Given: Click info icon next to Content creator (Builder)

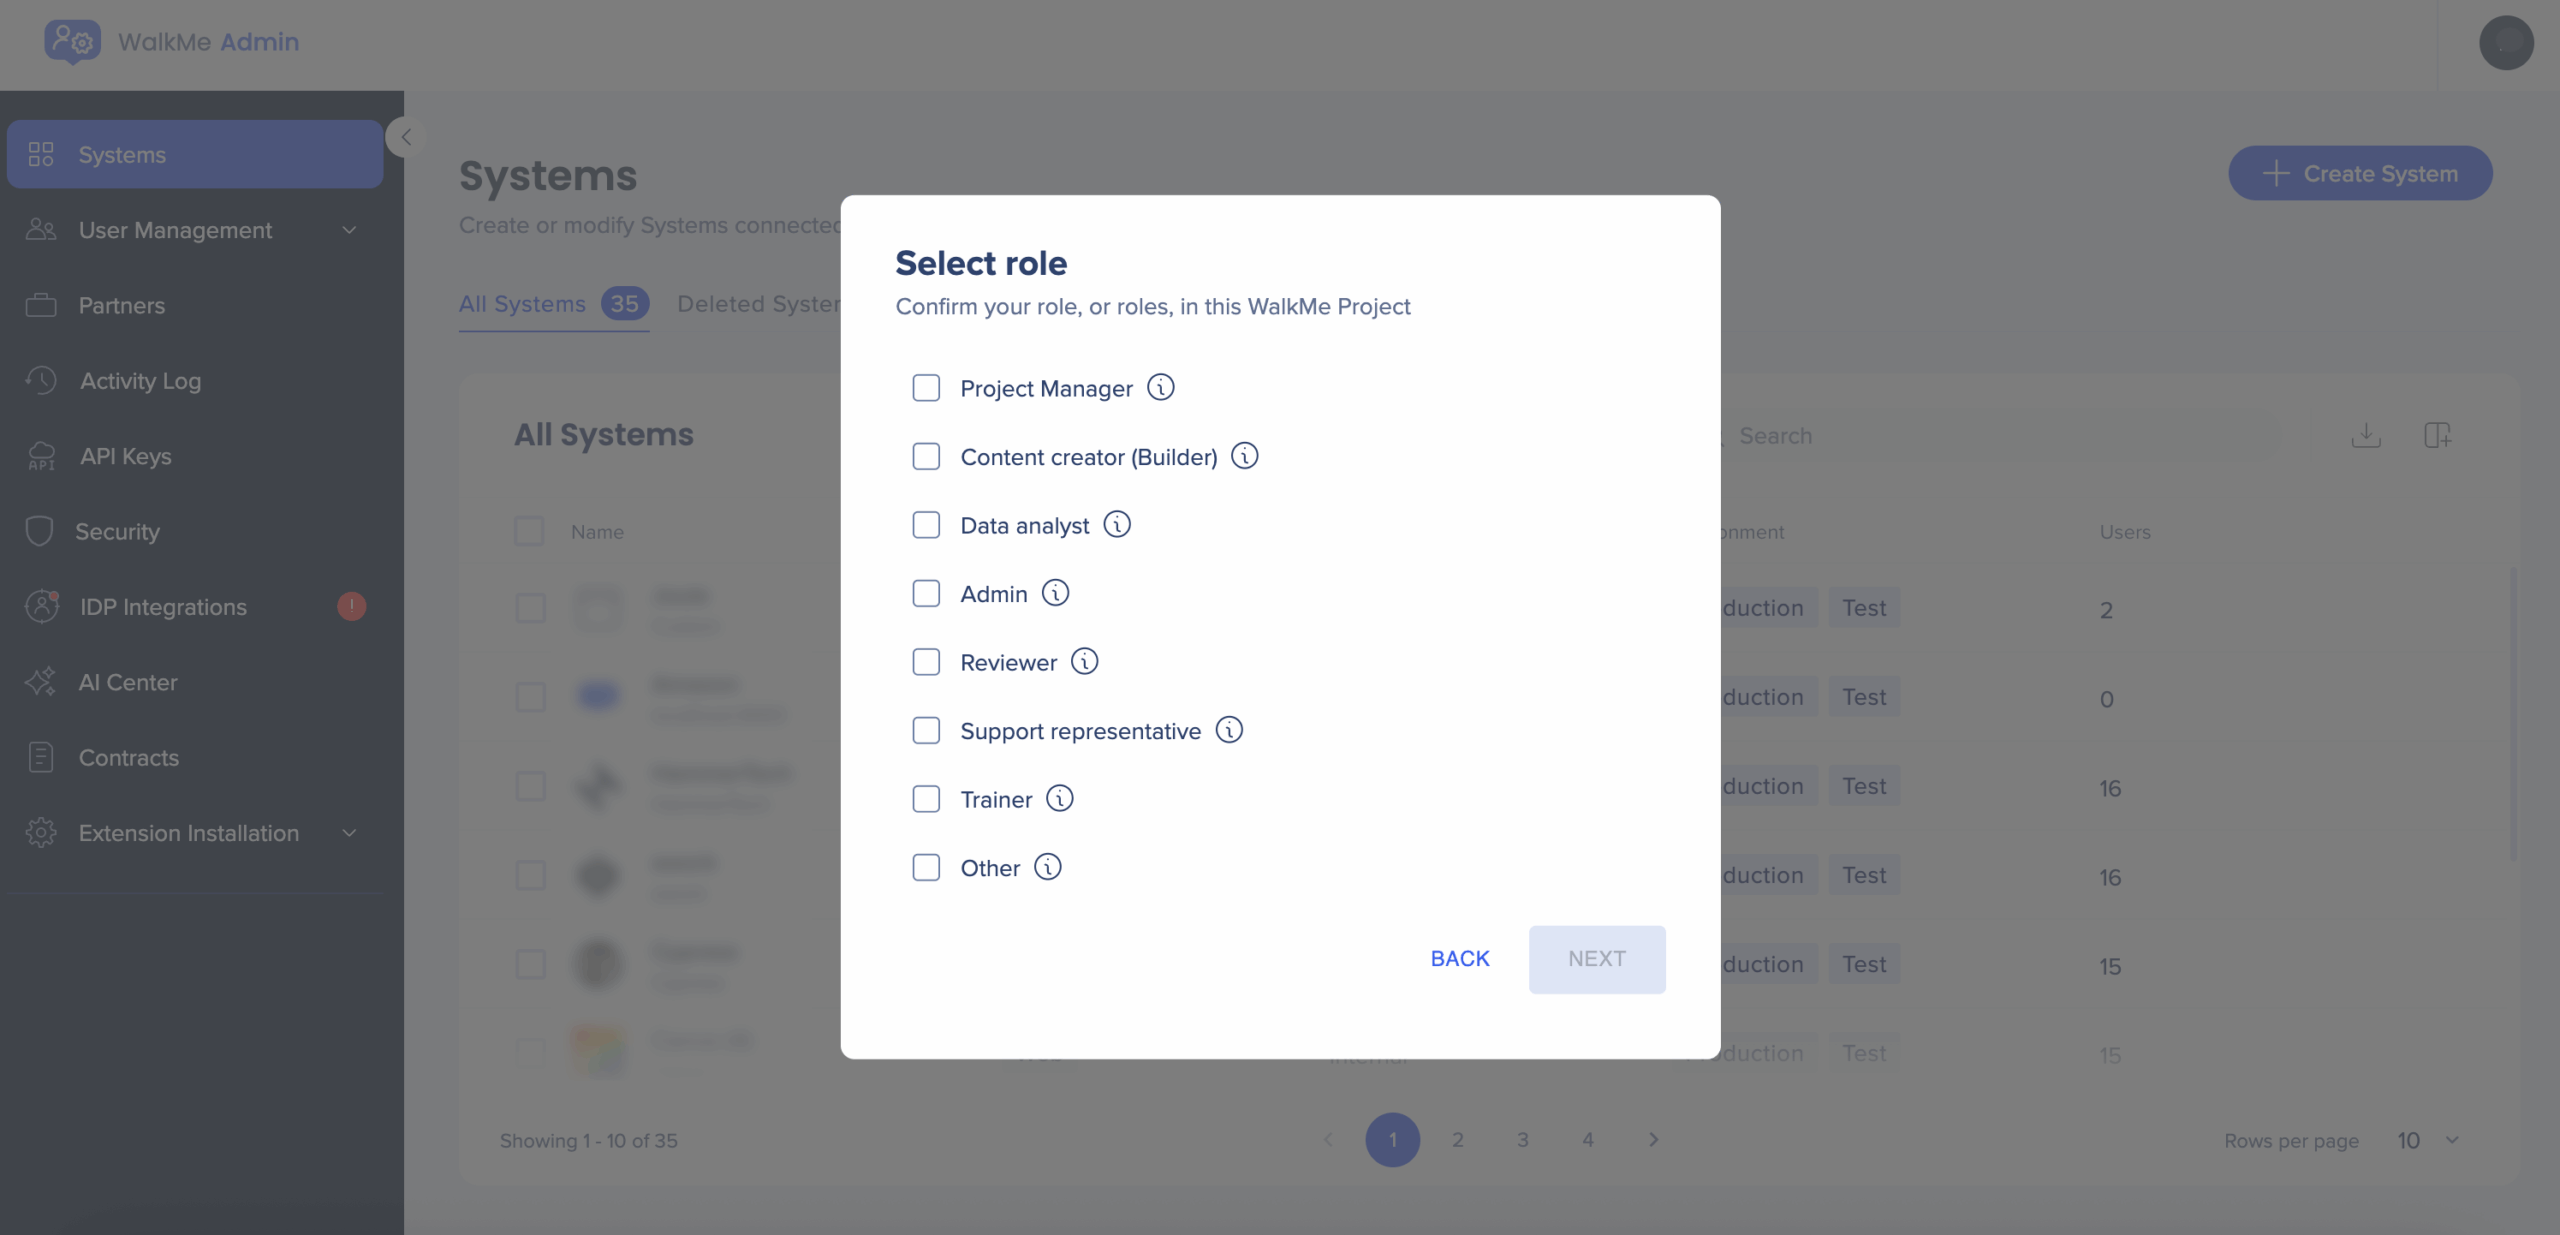Looking at the screenshot, I should tap(1244, 456).
